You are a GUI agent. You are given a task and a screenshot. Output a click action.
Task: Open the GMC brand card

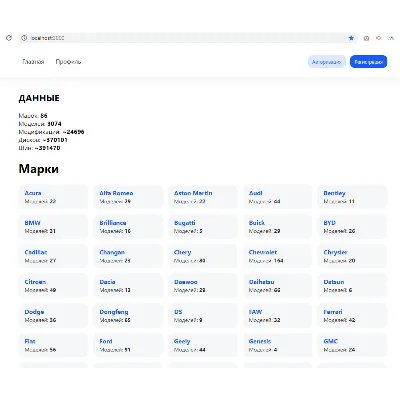(x=352, y=345)
